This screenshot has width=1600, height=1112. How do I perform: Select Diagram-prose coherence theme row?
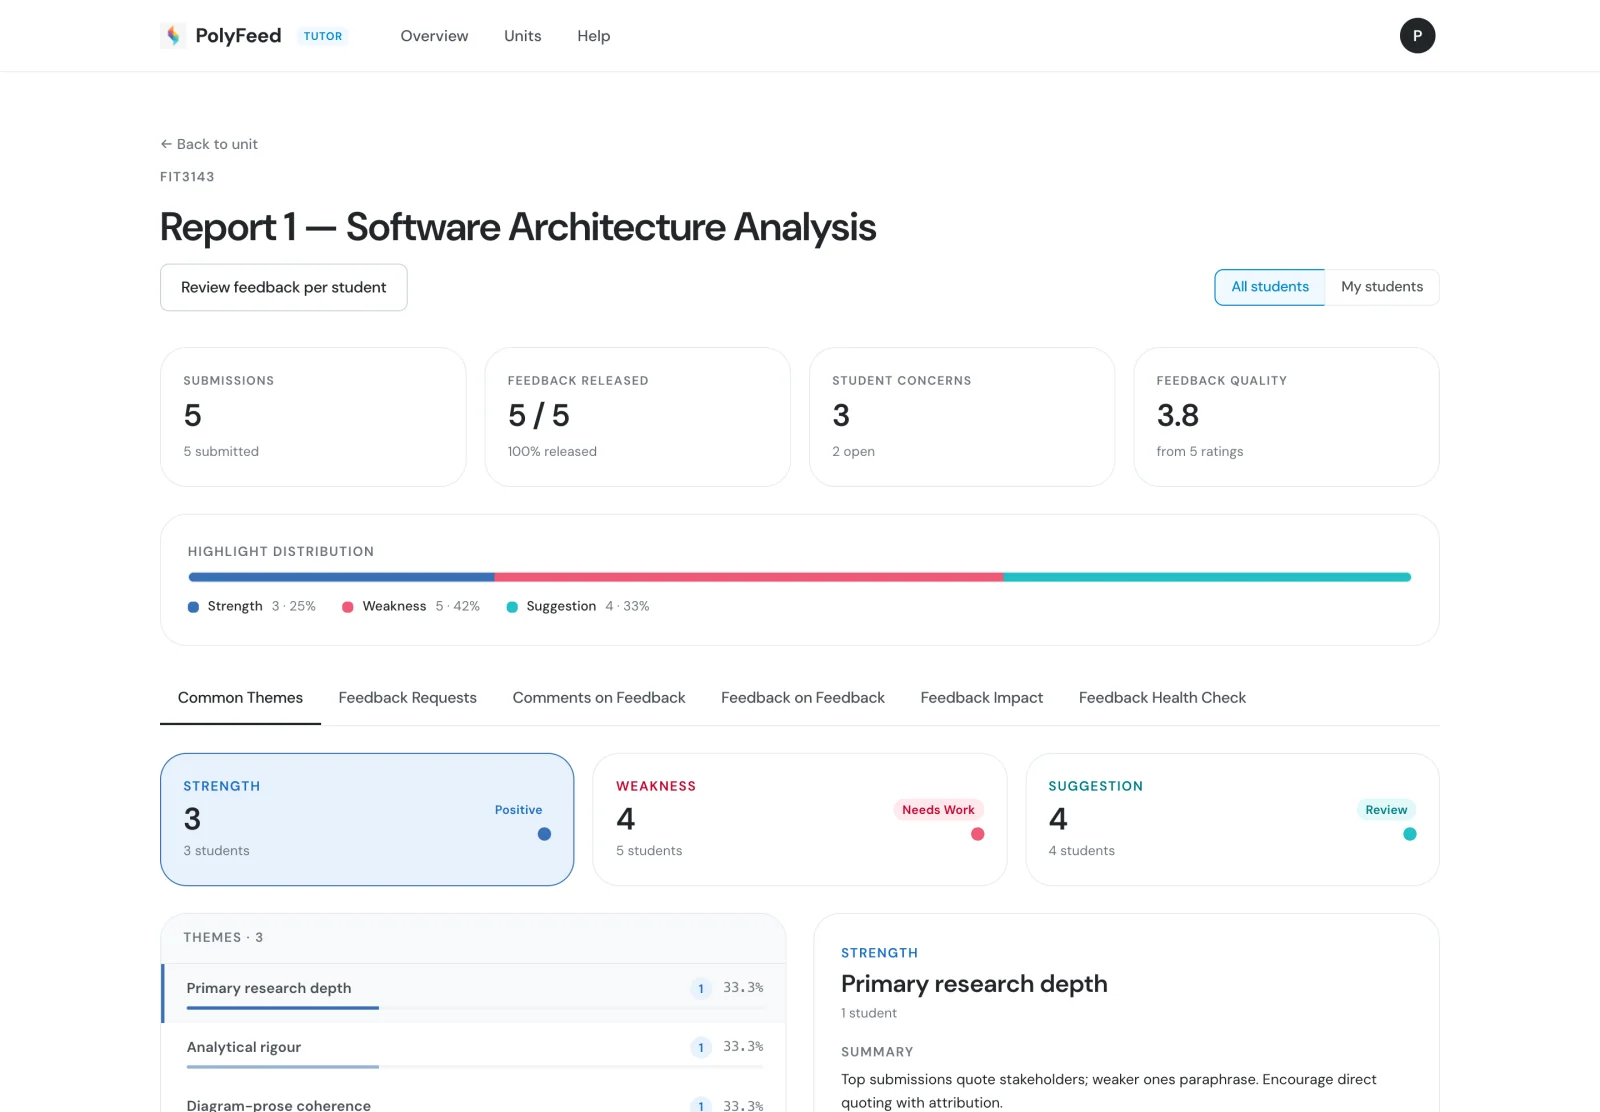click(x=474, y=1098)
